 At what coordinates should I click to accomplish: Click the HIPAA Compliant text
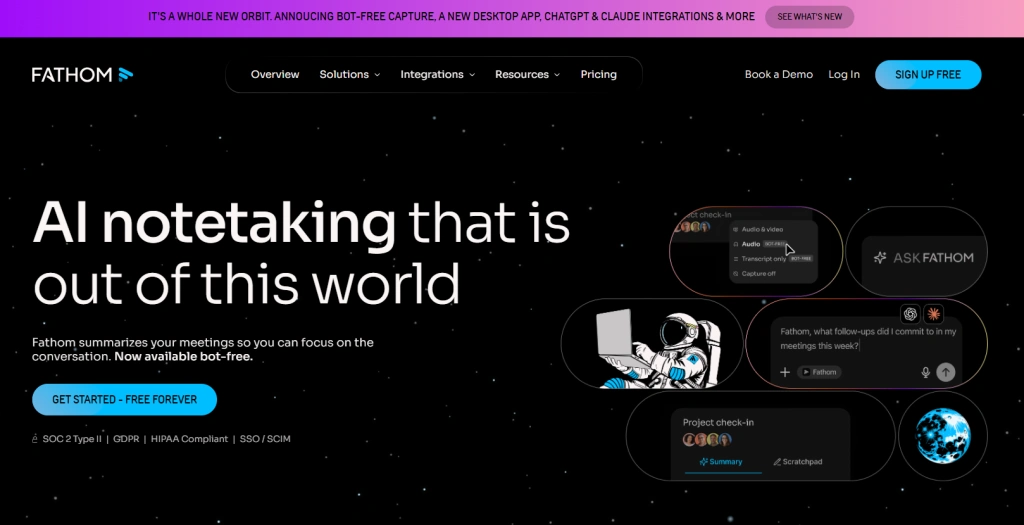coord(189,439)
